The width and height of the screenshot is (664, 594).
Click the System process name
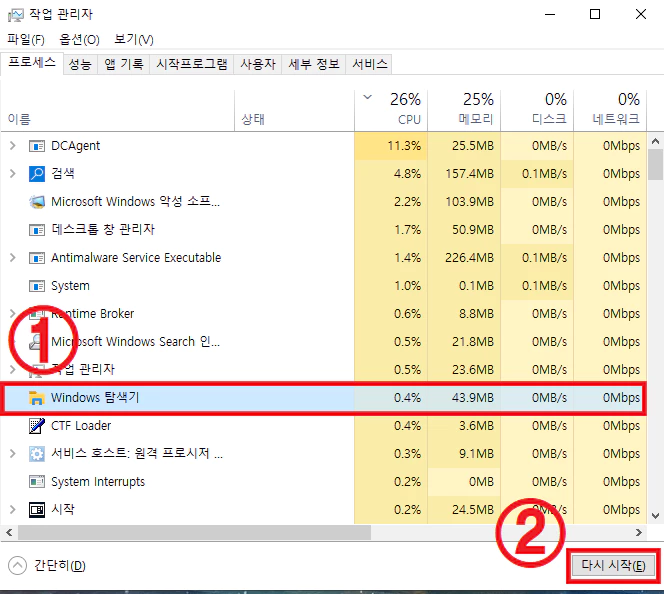pos(70,286)
